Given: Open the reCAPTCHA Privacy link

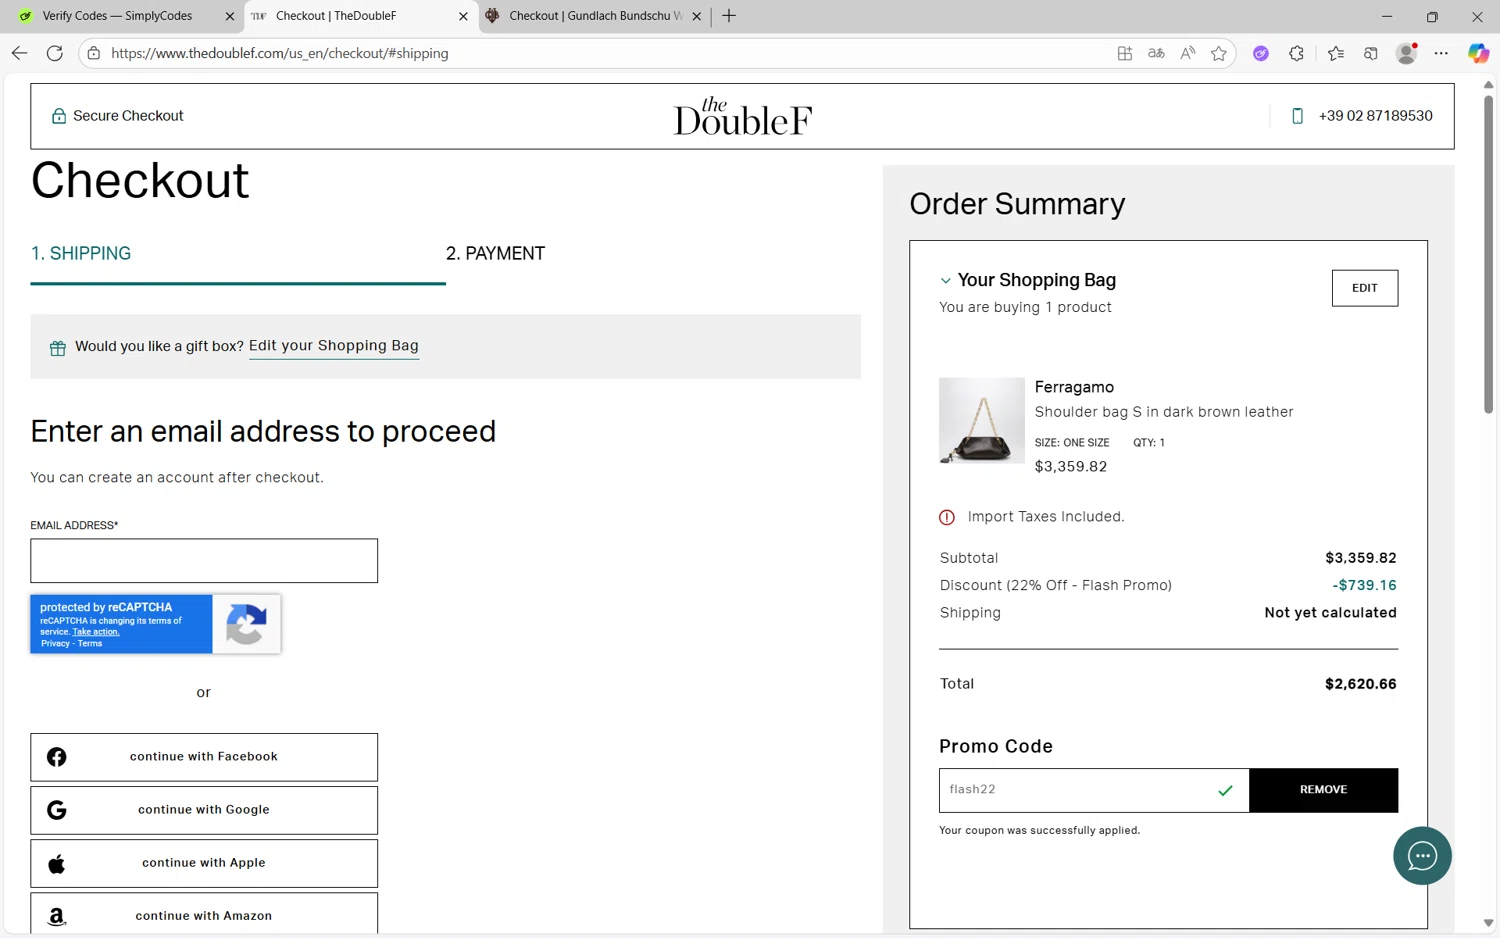Looking at the screenshot, I should click(x=55, y=643).
